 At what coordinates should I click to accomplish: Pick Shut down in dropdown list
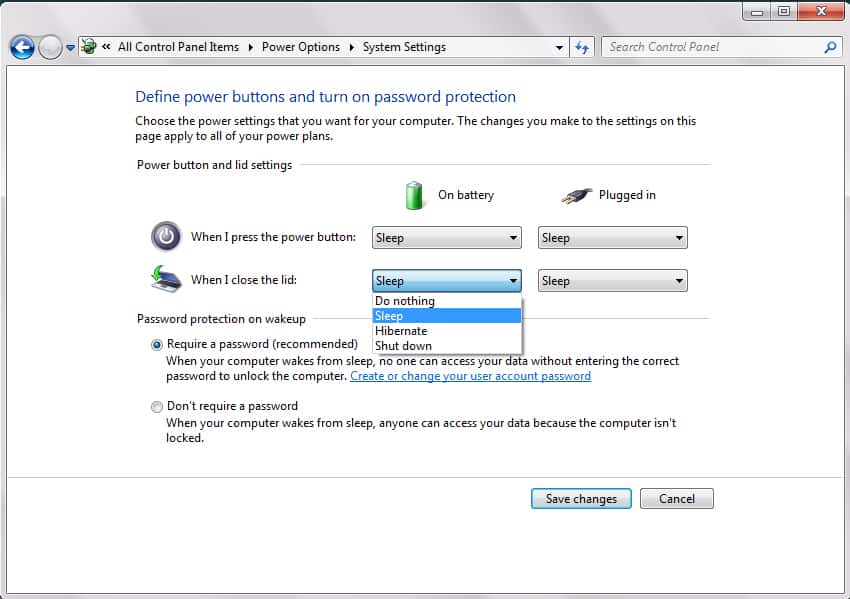click(403, 346)
